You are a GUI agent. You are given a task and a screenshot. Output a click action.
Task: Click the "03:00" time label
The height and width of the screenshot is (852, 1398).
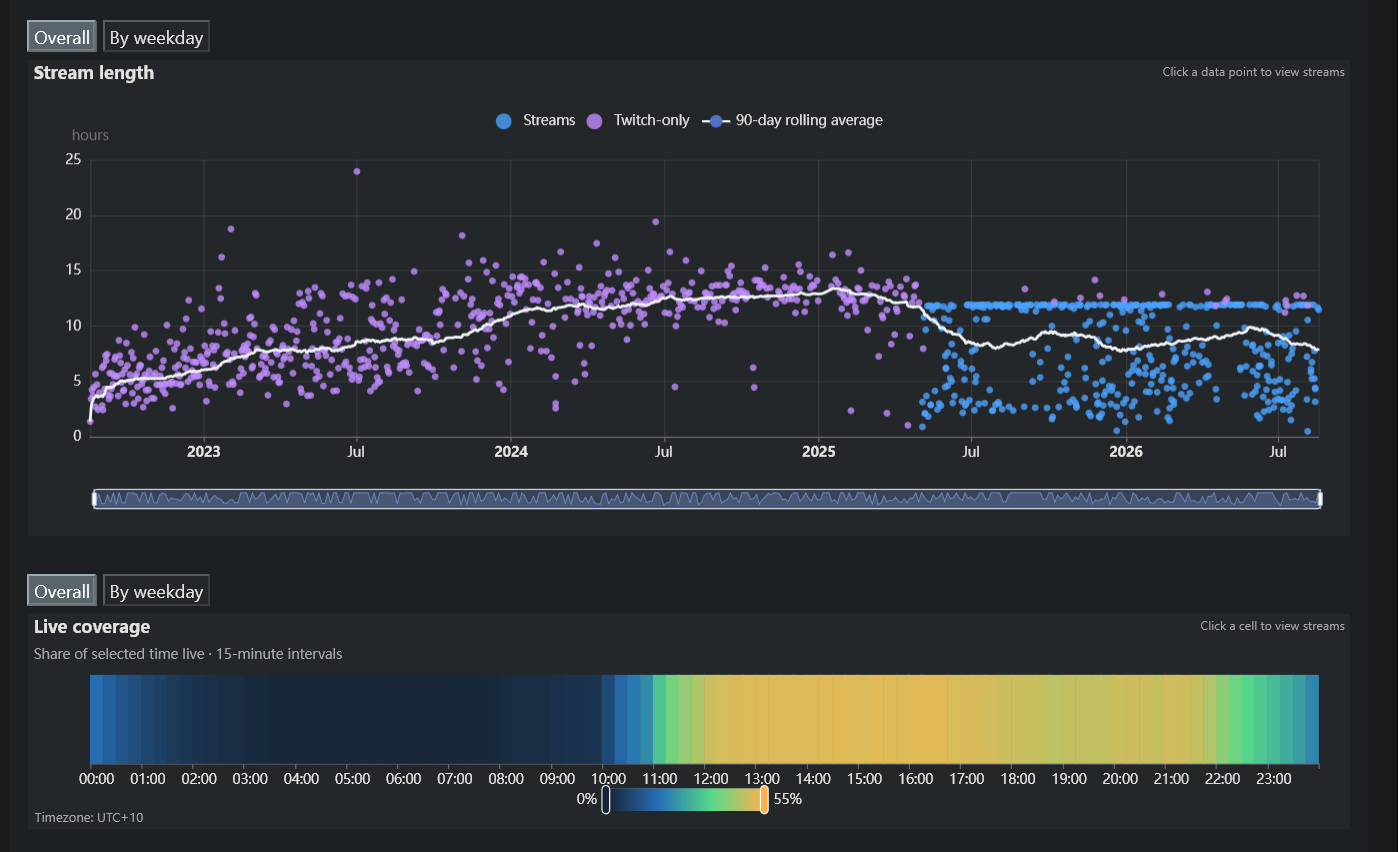pos(250,779)
